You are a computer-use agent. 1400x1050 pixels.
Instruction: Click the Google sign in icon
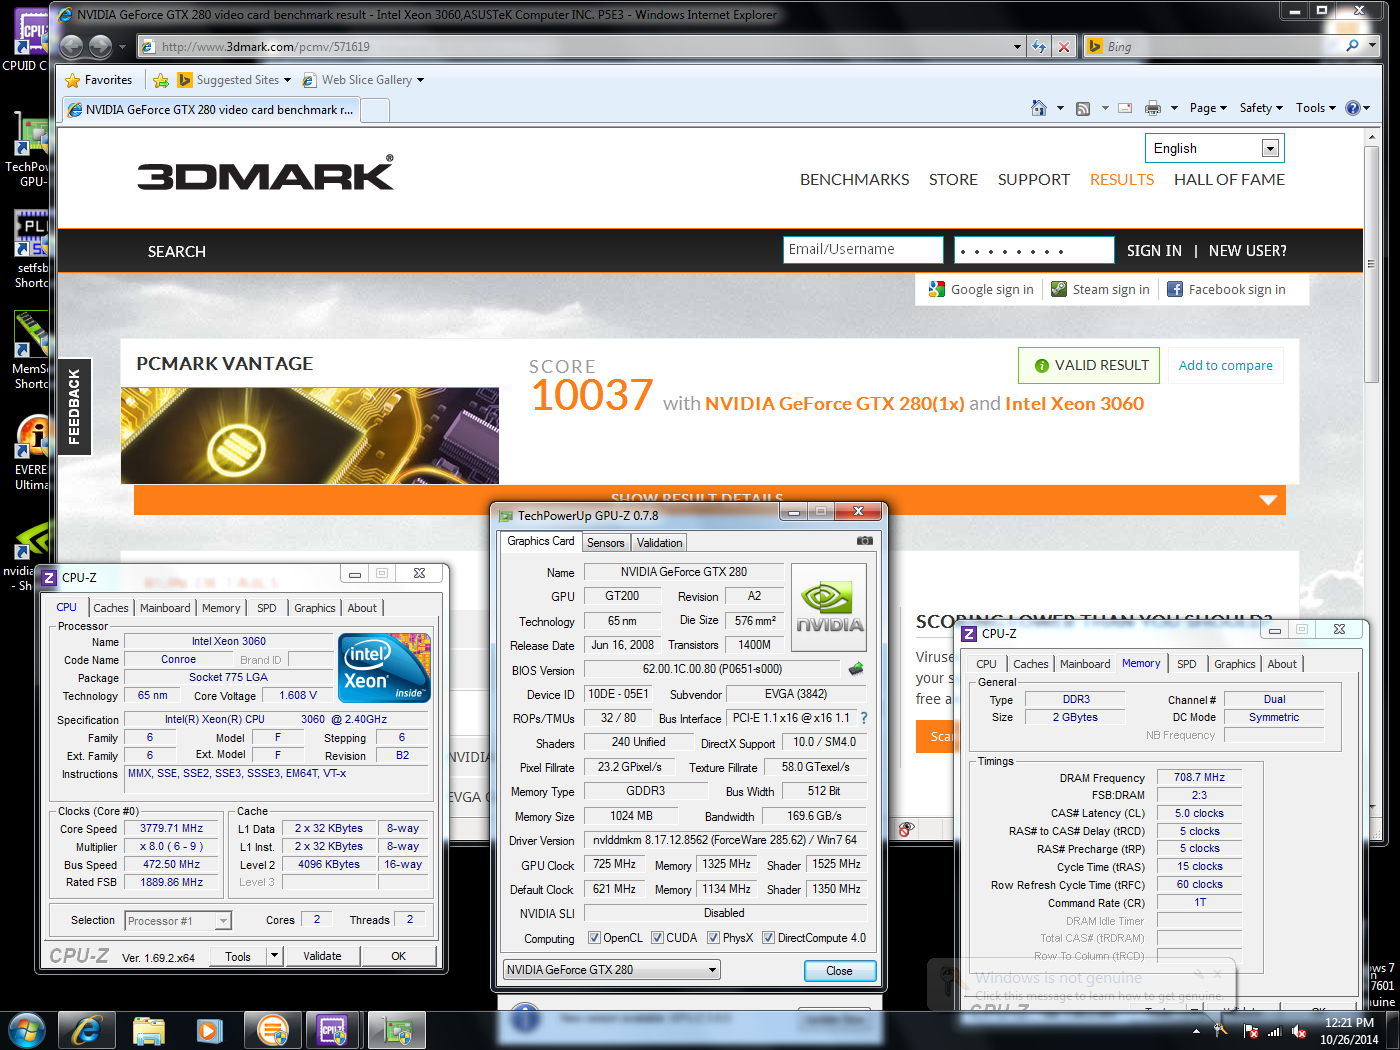[937, 289]
